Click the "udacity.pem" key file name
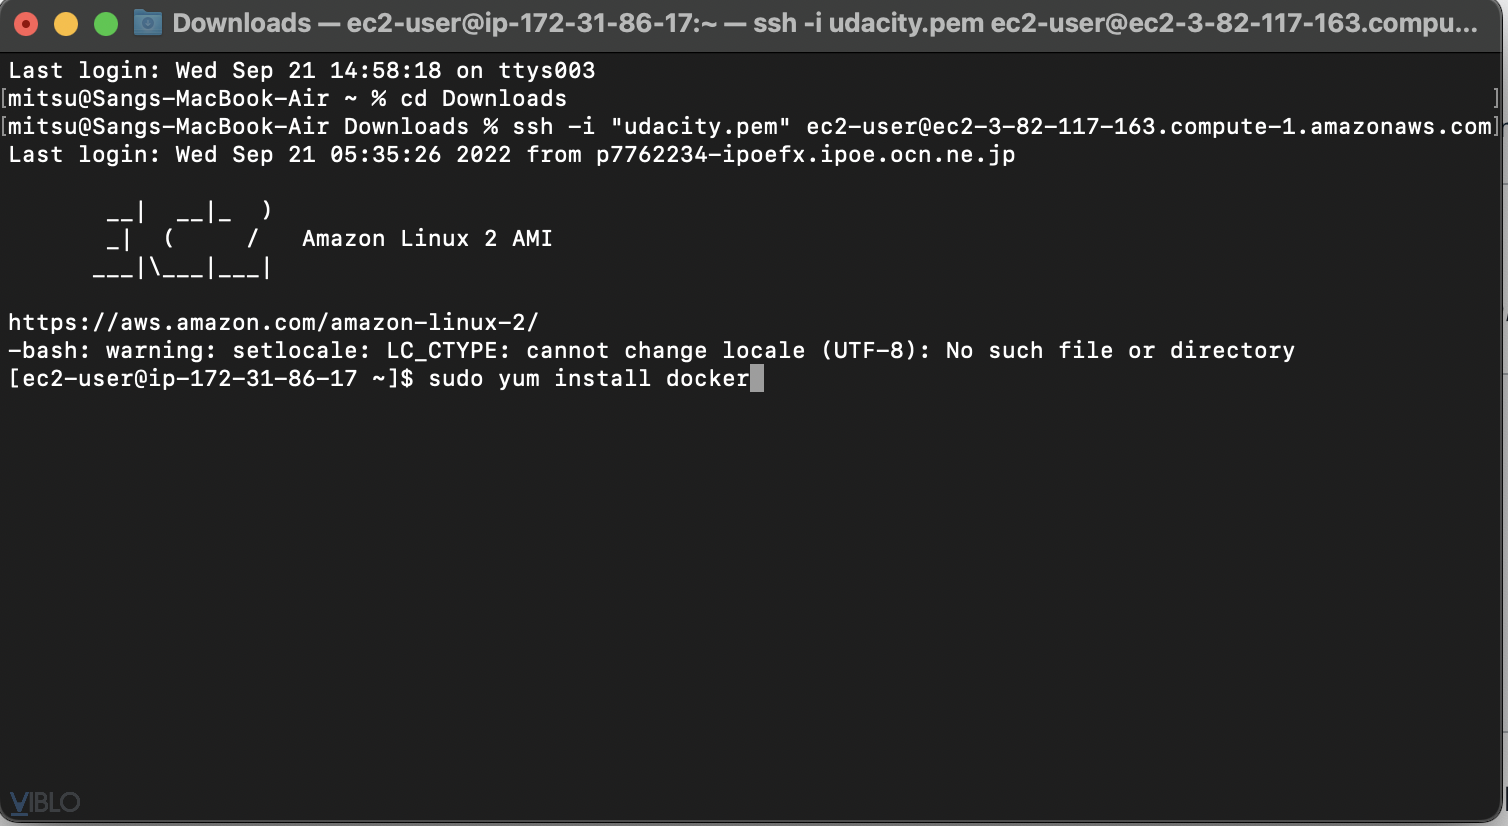This screenshot has width=1508, height=826. tap(700, 126)
